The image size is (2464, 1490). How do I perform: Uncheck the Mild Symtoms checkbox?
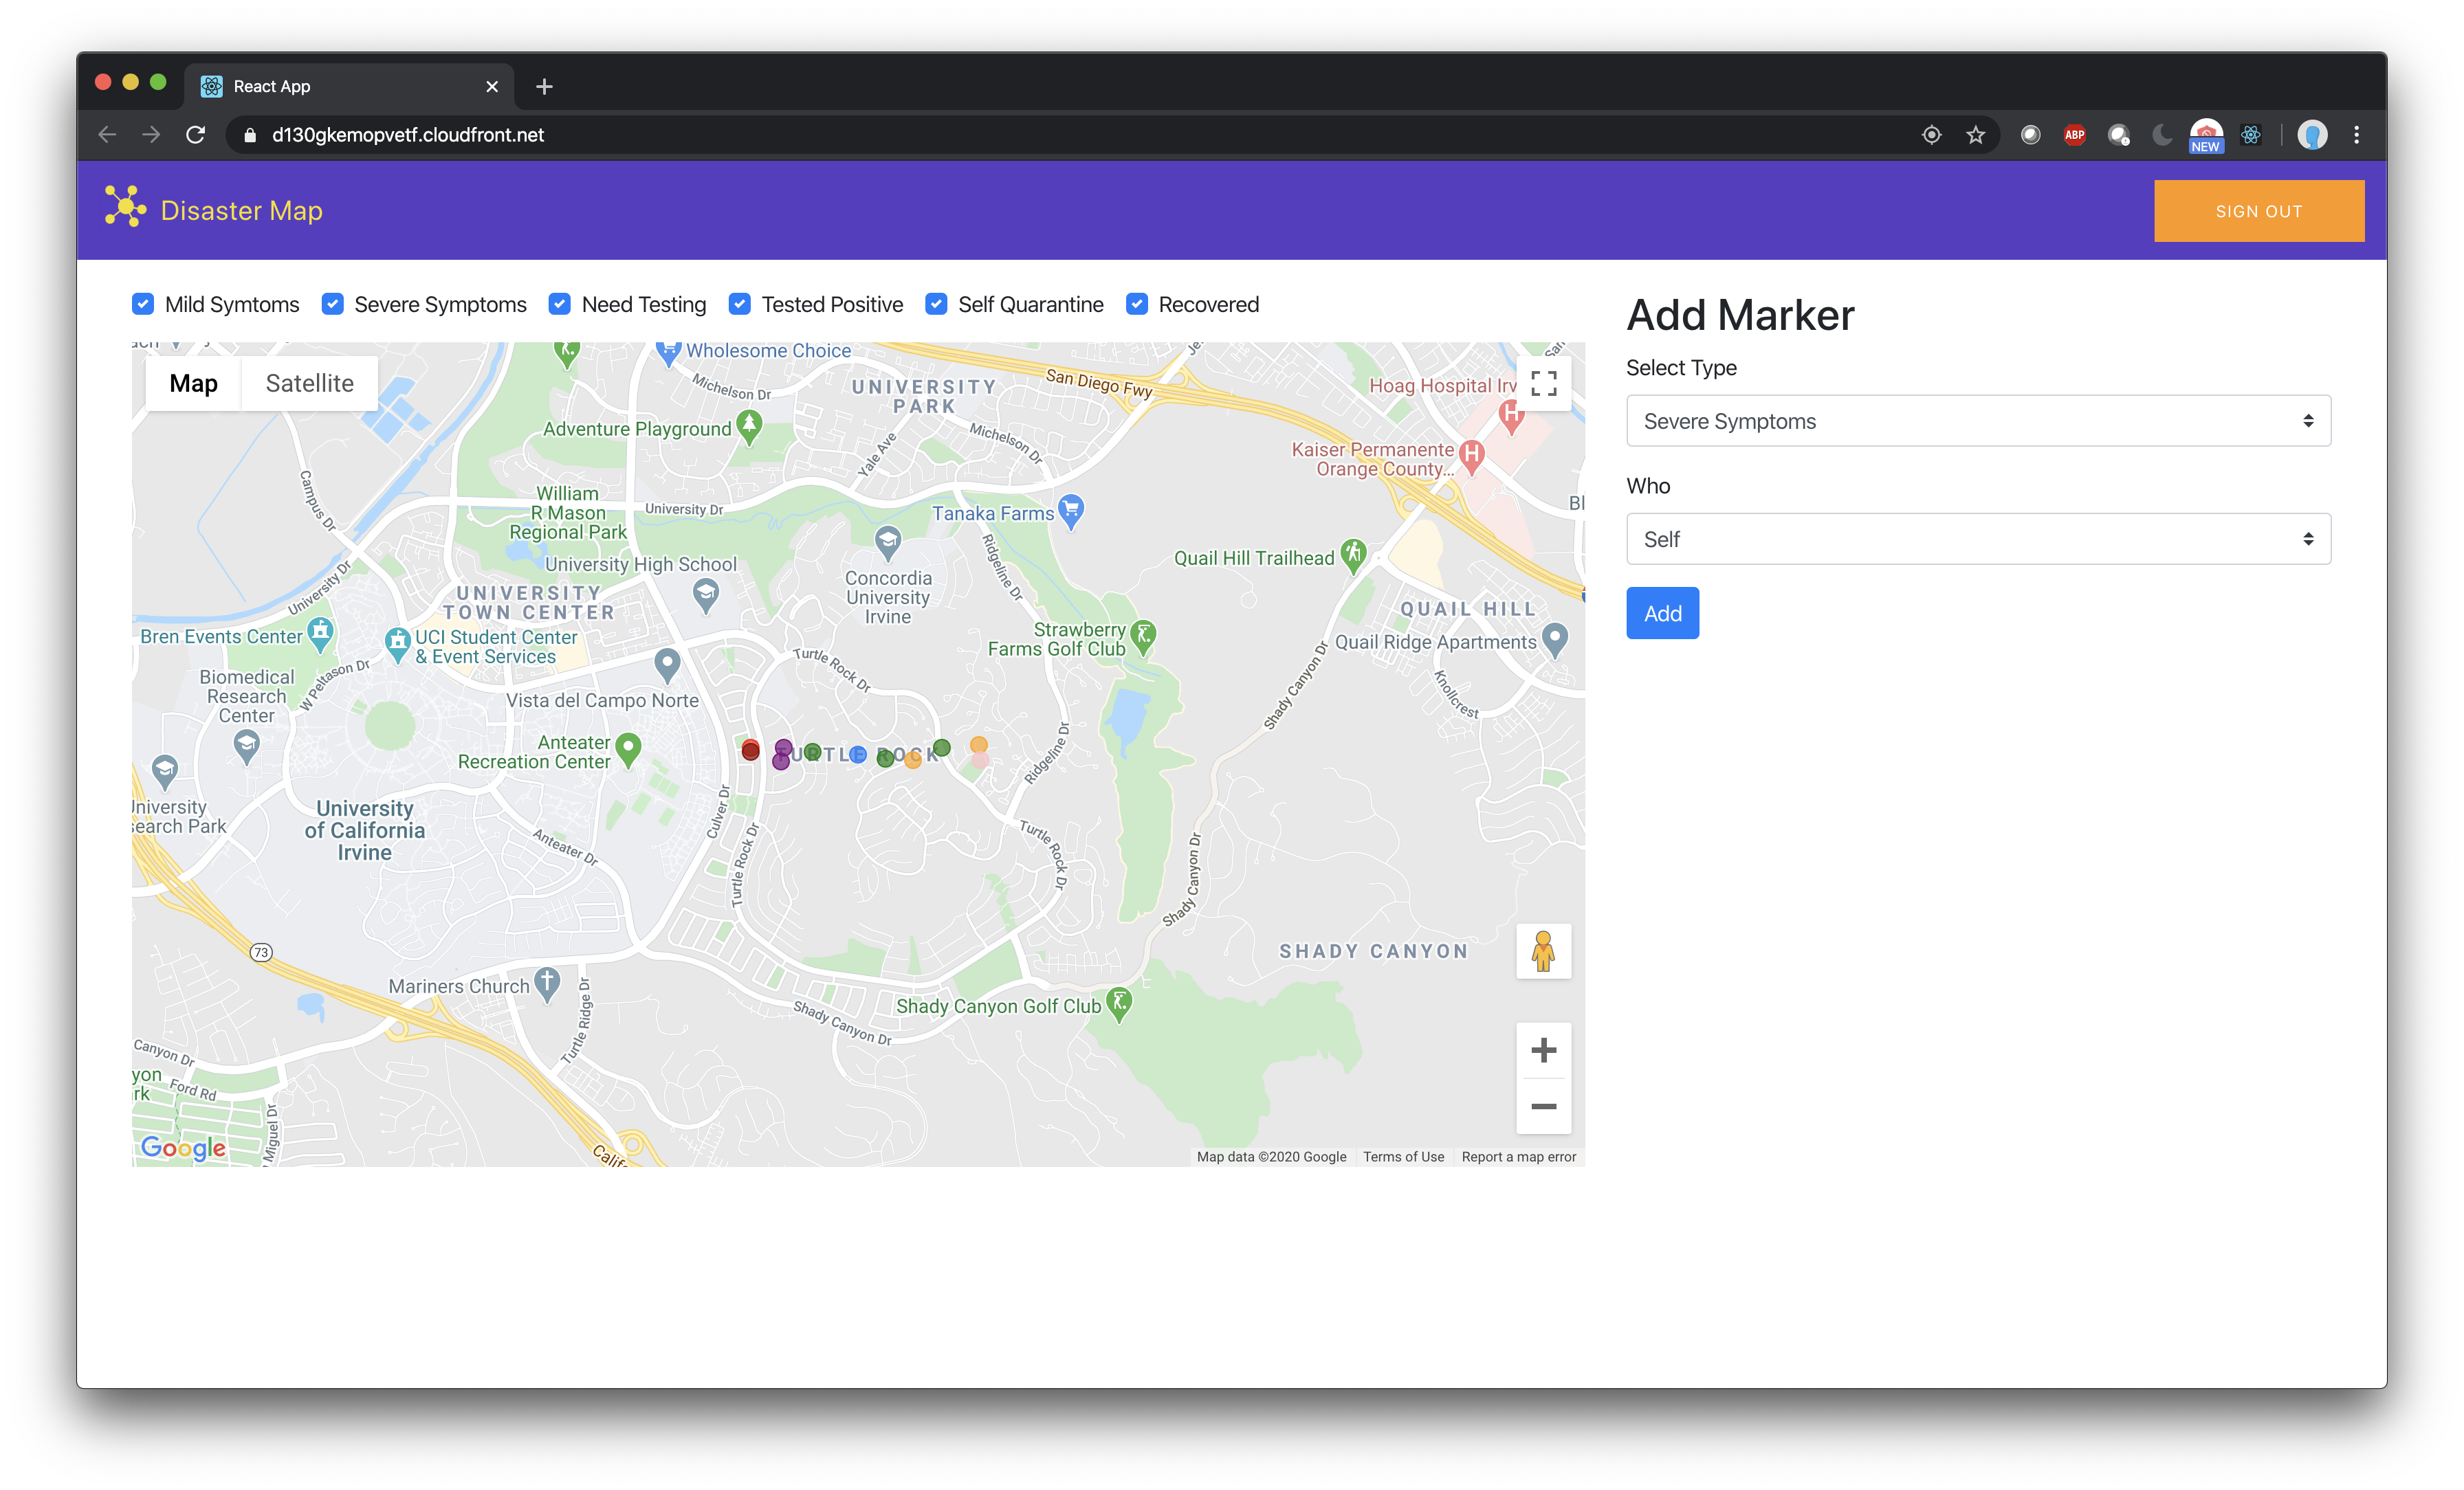(x=143, y=304)
